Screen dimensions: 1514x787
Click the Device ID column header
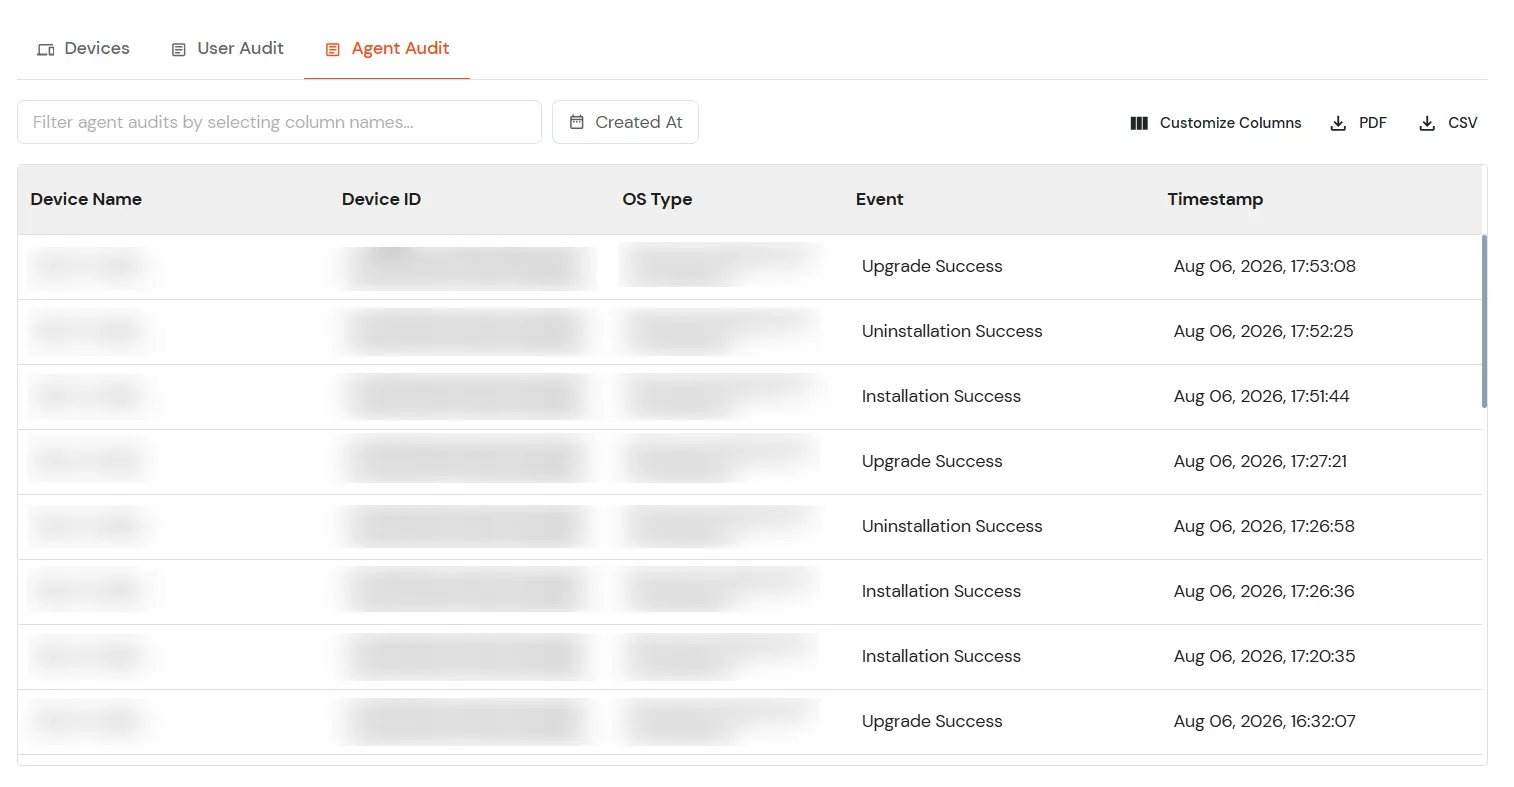click(381, 199)
